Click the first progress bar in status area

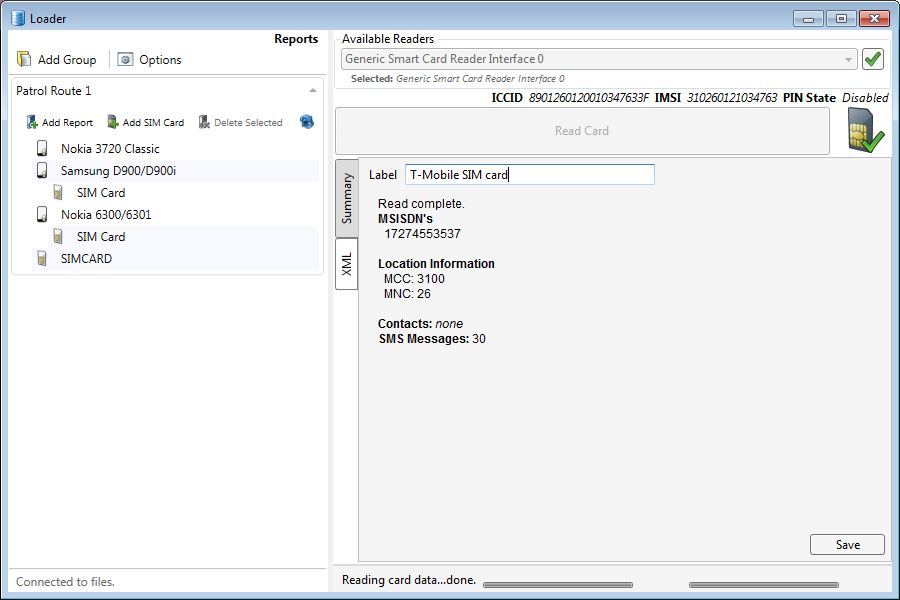click(558, 584)
